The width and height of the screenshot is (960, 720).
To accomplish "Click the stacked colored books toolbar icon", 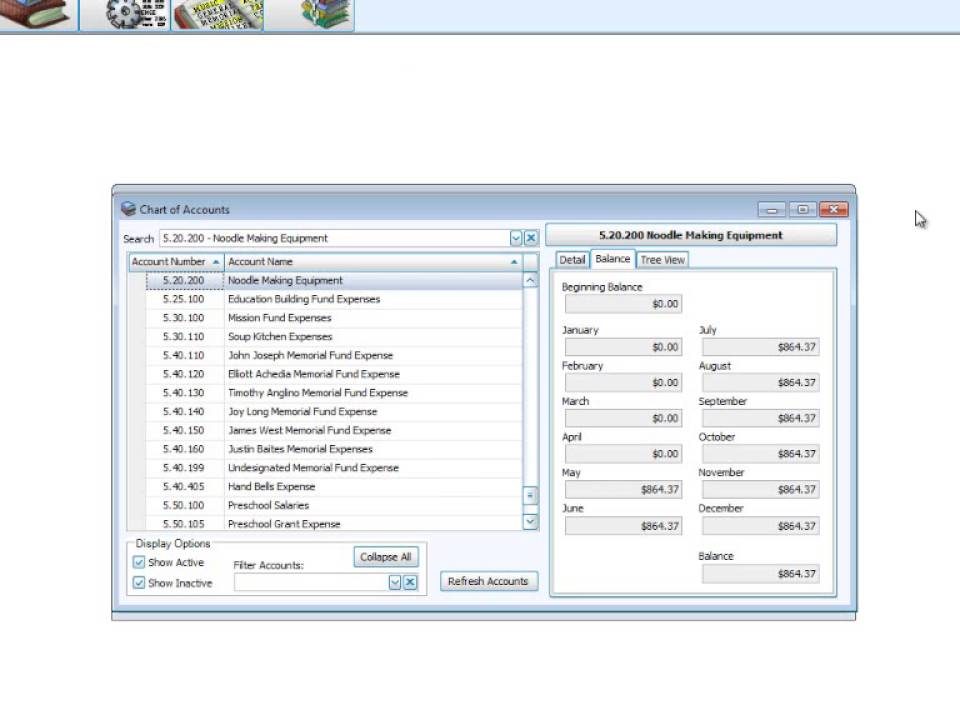I will [326, 14].
